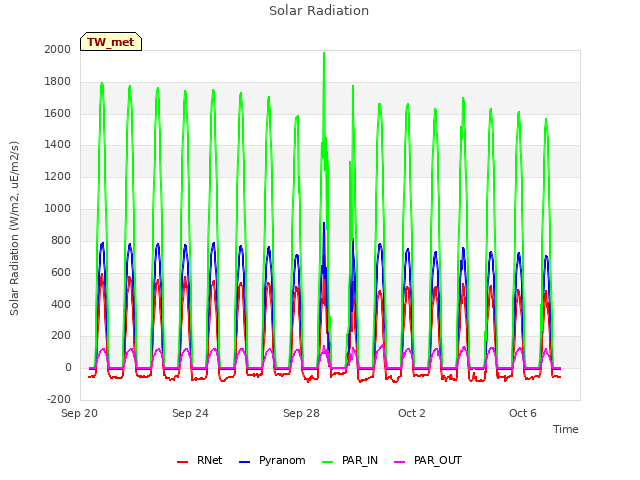Click the Sep 24 x-axis label
640x480 pixels.
tap(190, 413)
